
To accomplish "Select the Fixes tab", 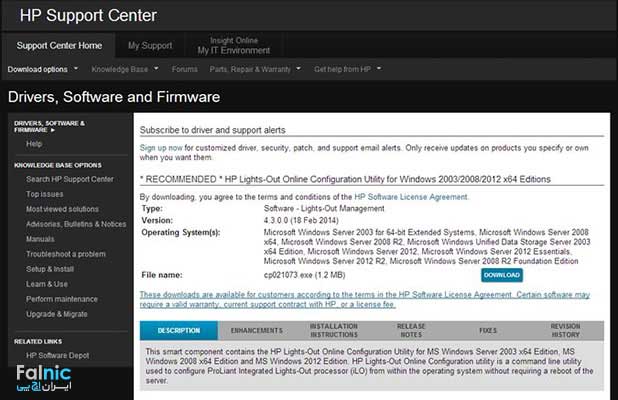I will click(487, 330).
